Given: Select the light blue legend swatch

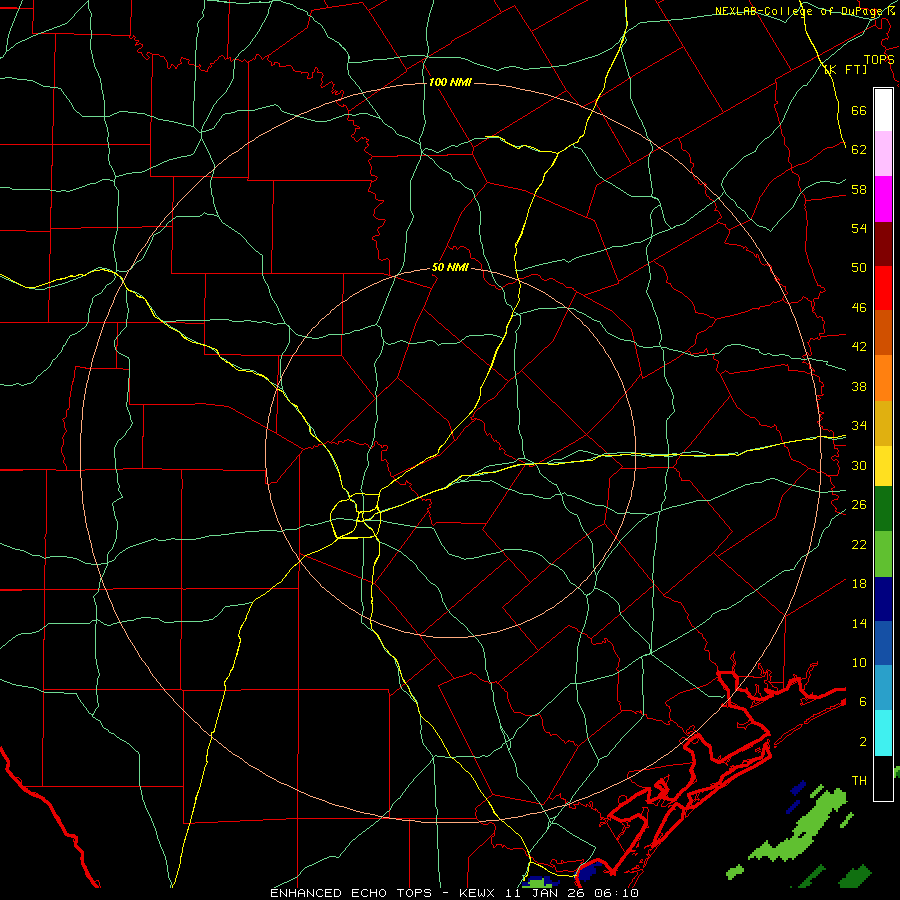Looking at the screenshot, I should pos(883,688).
